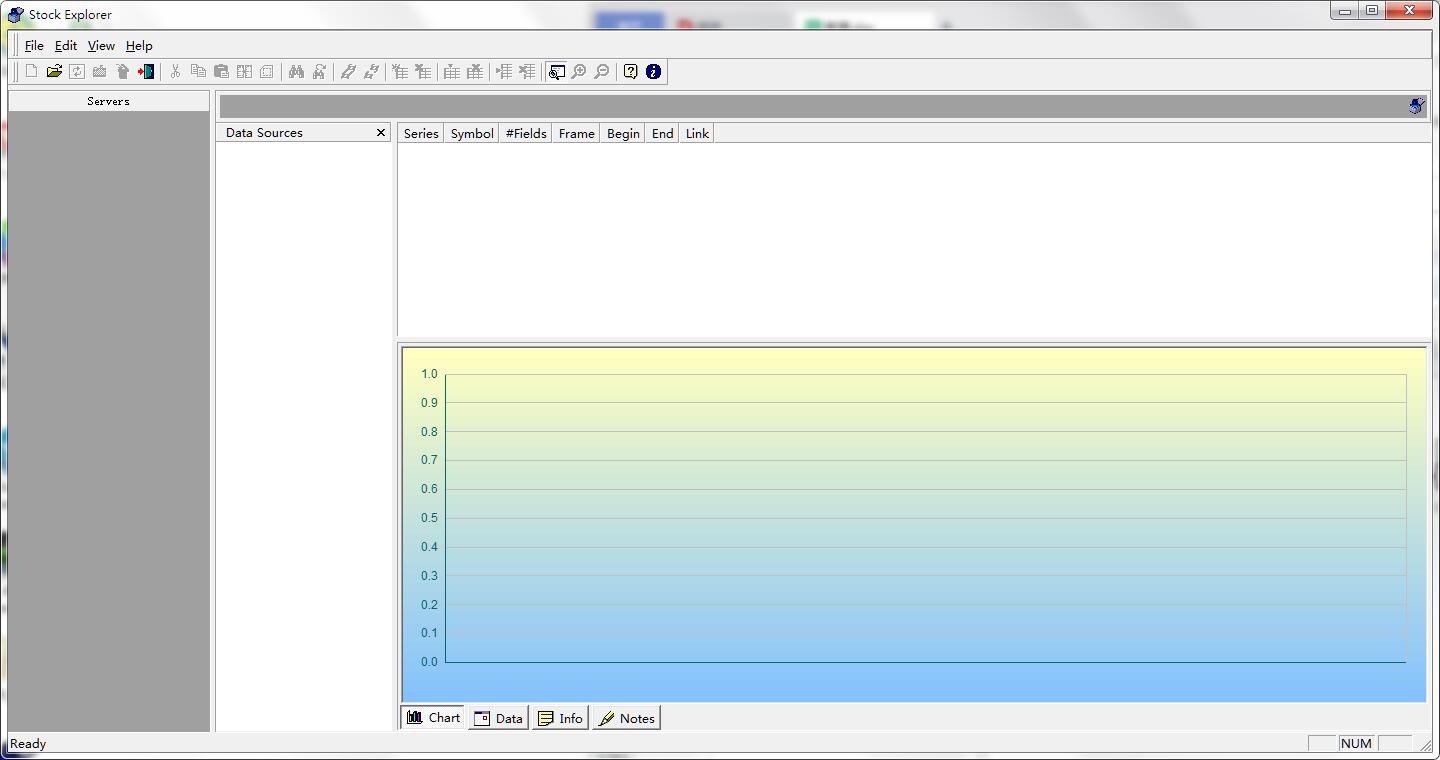This screenshot has height=760, width=1440.
Task: Open the File menu
Action: (x=34, y=46)
